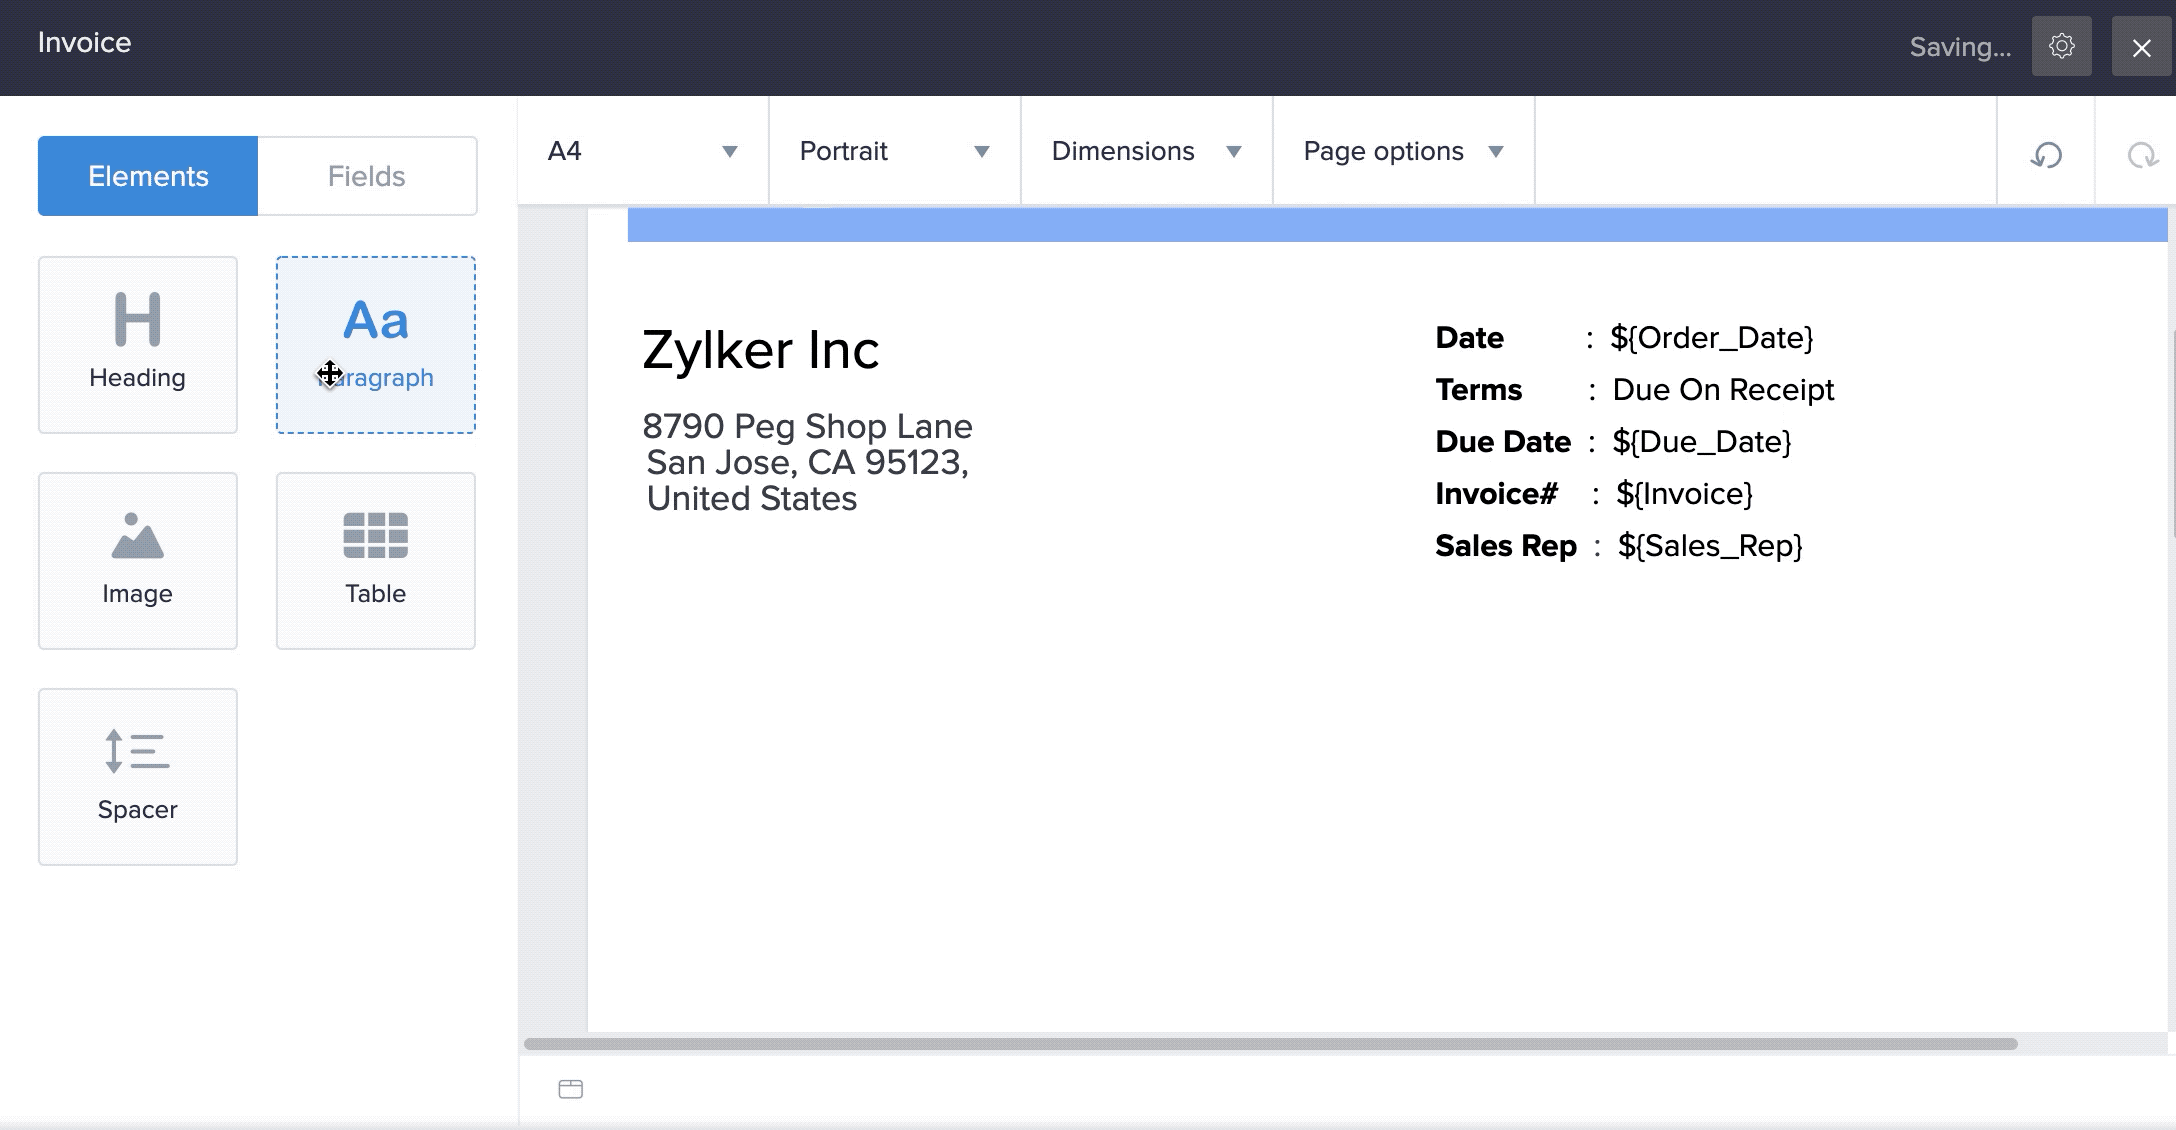Switch to the Elements tab
Screen dimensions: 2176x1130
click(148, 176)
